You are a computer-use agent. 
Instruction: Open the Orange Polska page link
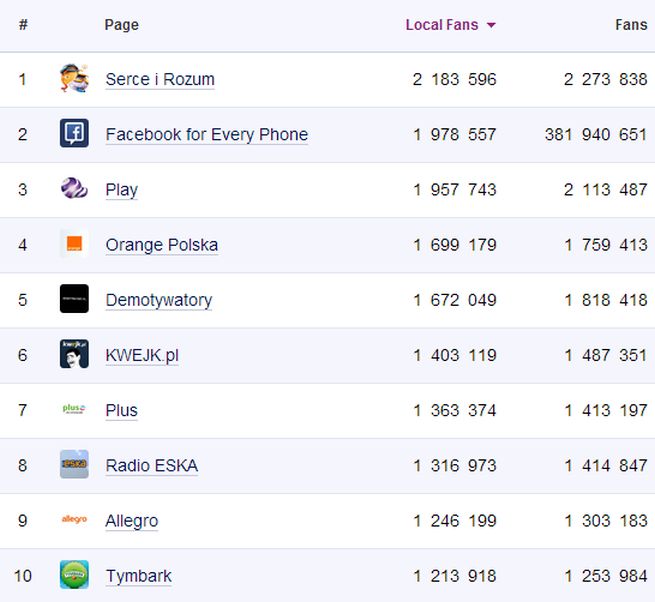pyautogui.click(x=161, y=245)
